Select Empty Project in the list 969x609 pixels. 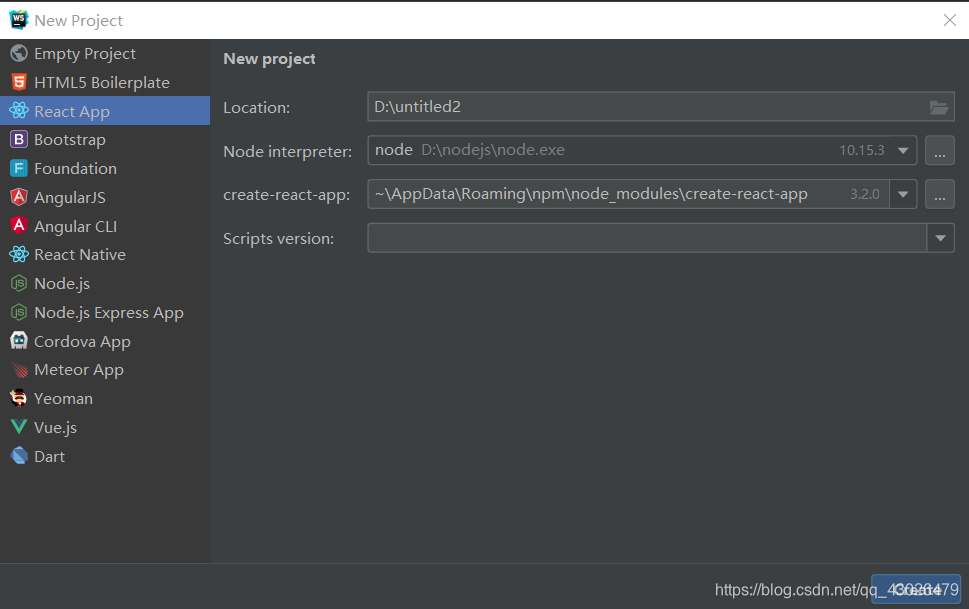(105, 54)
